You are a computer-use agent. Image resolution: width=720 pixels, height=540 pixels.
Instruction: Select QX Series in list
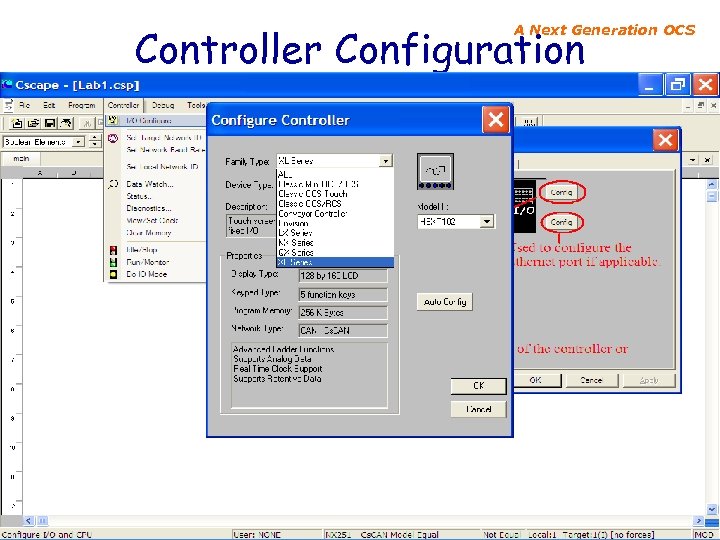coord(335,252)
